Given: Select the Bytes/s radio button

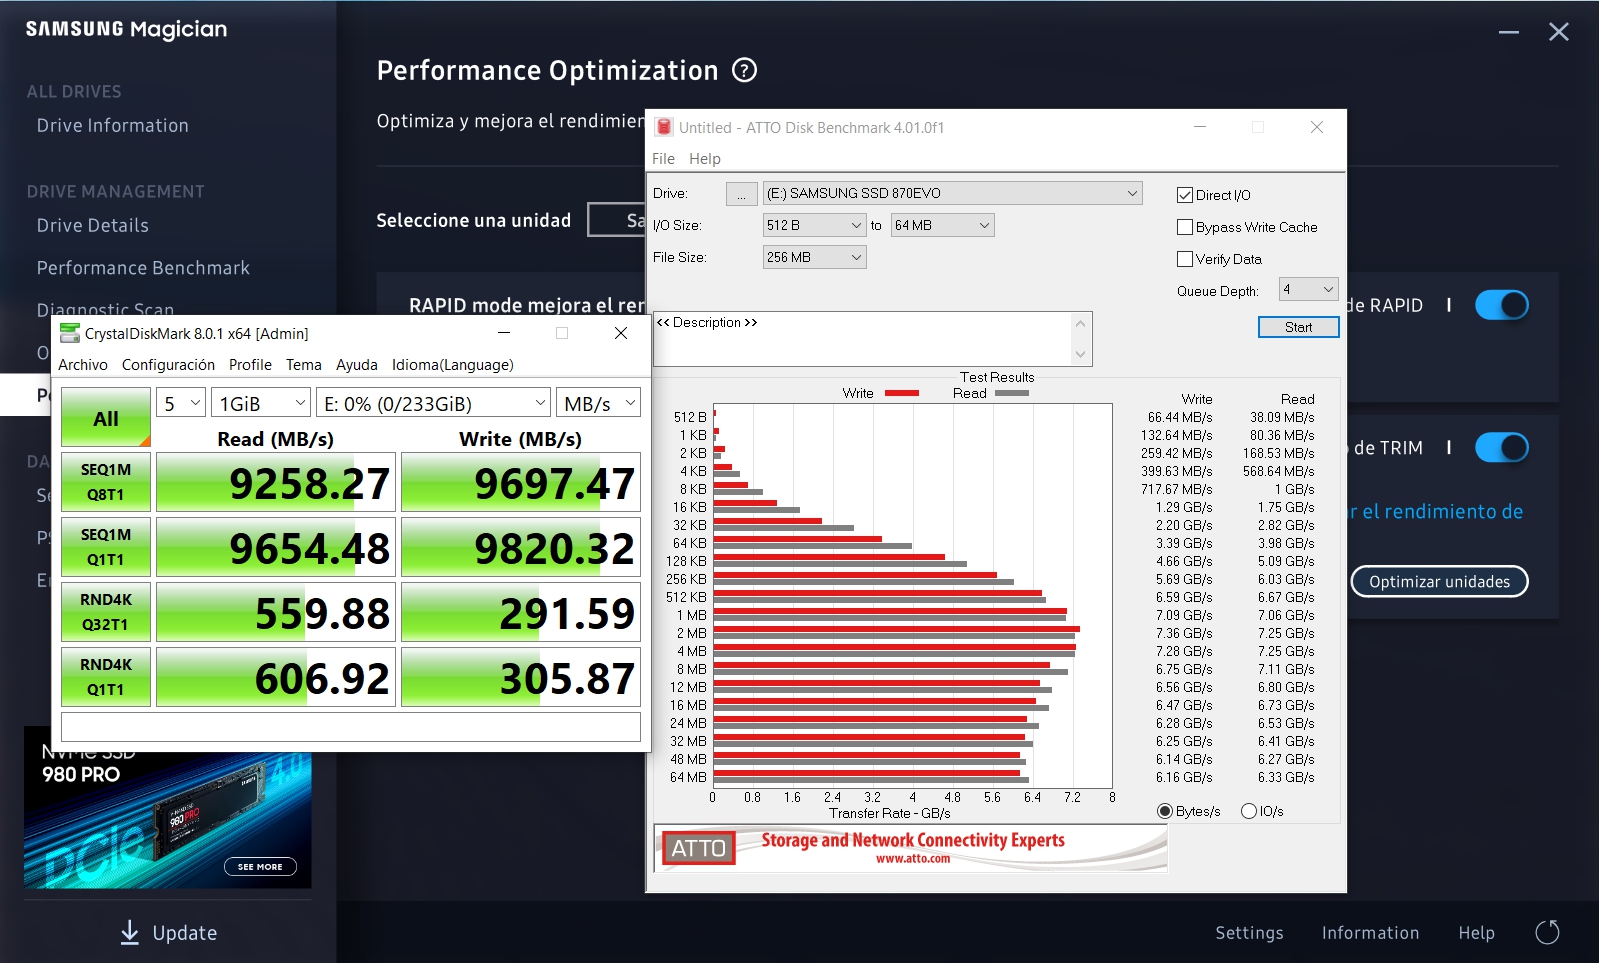Looking at the screenshot, I should tap(1164, 811).
